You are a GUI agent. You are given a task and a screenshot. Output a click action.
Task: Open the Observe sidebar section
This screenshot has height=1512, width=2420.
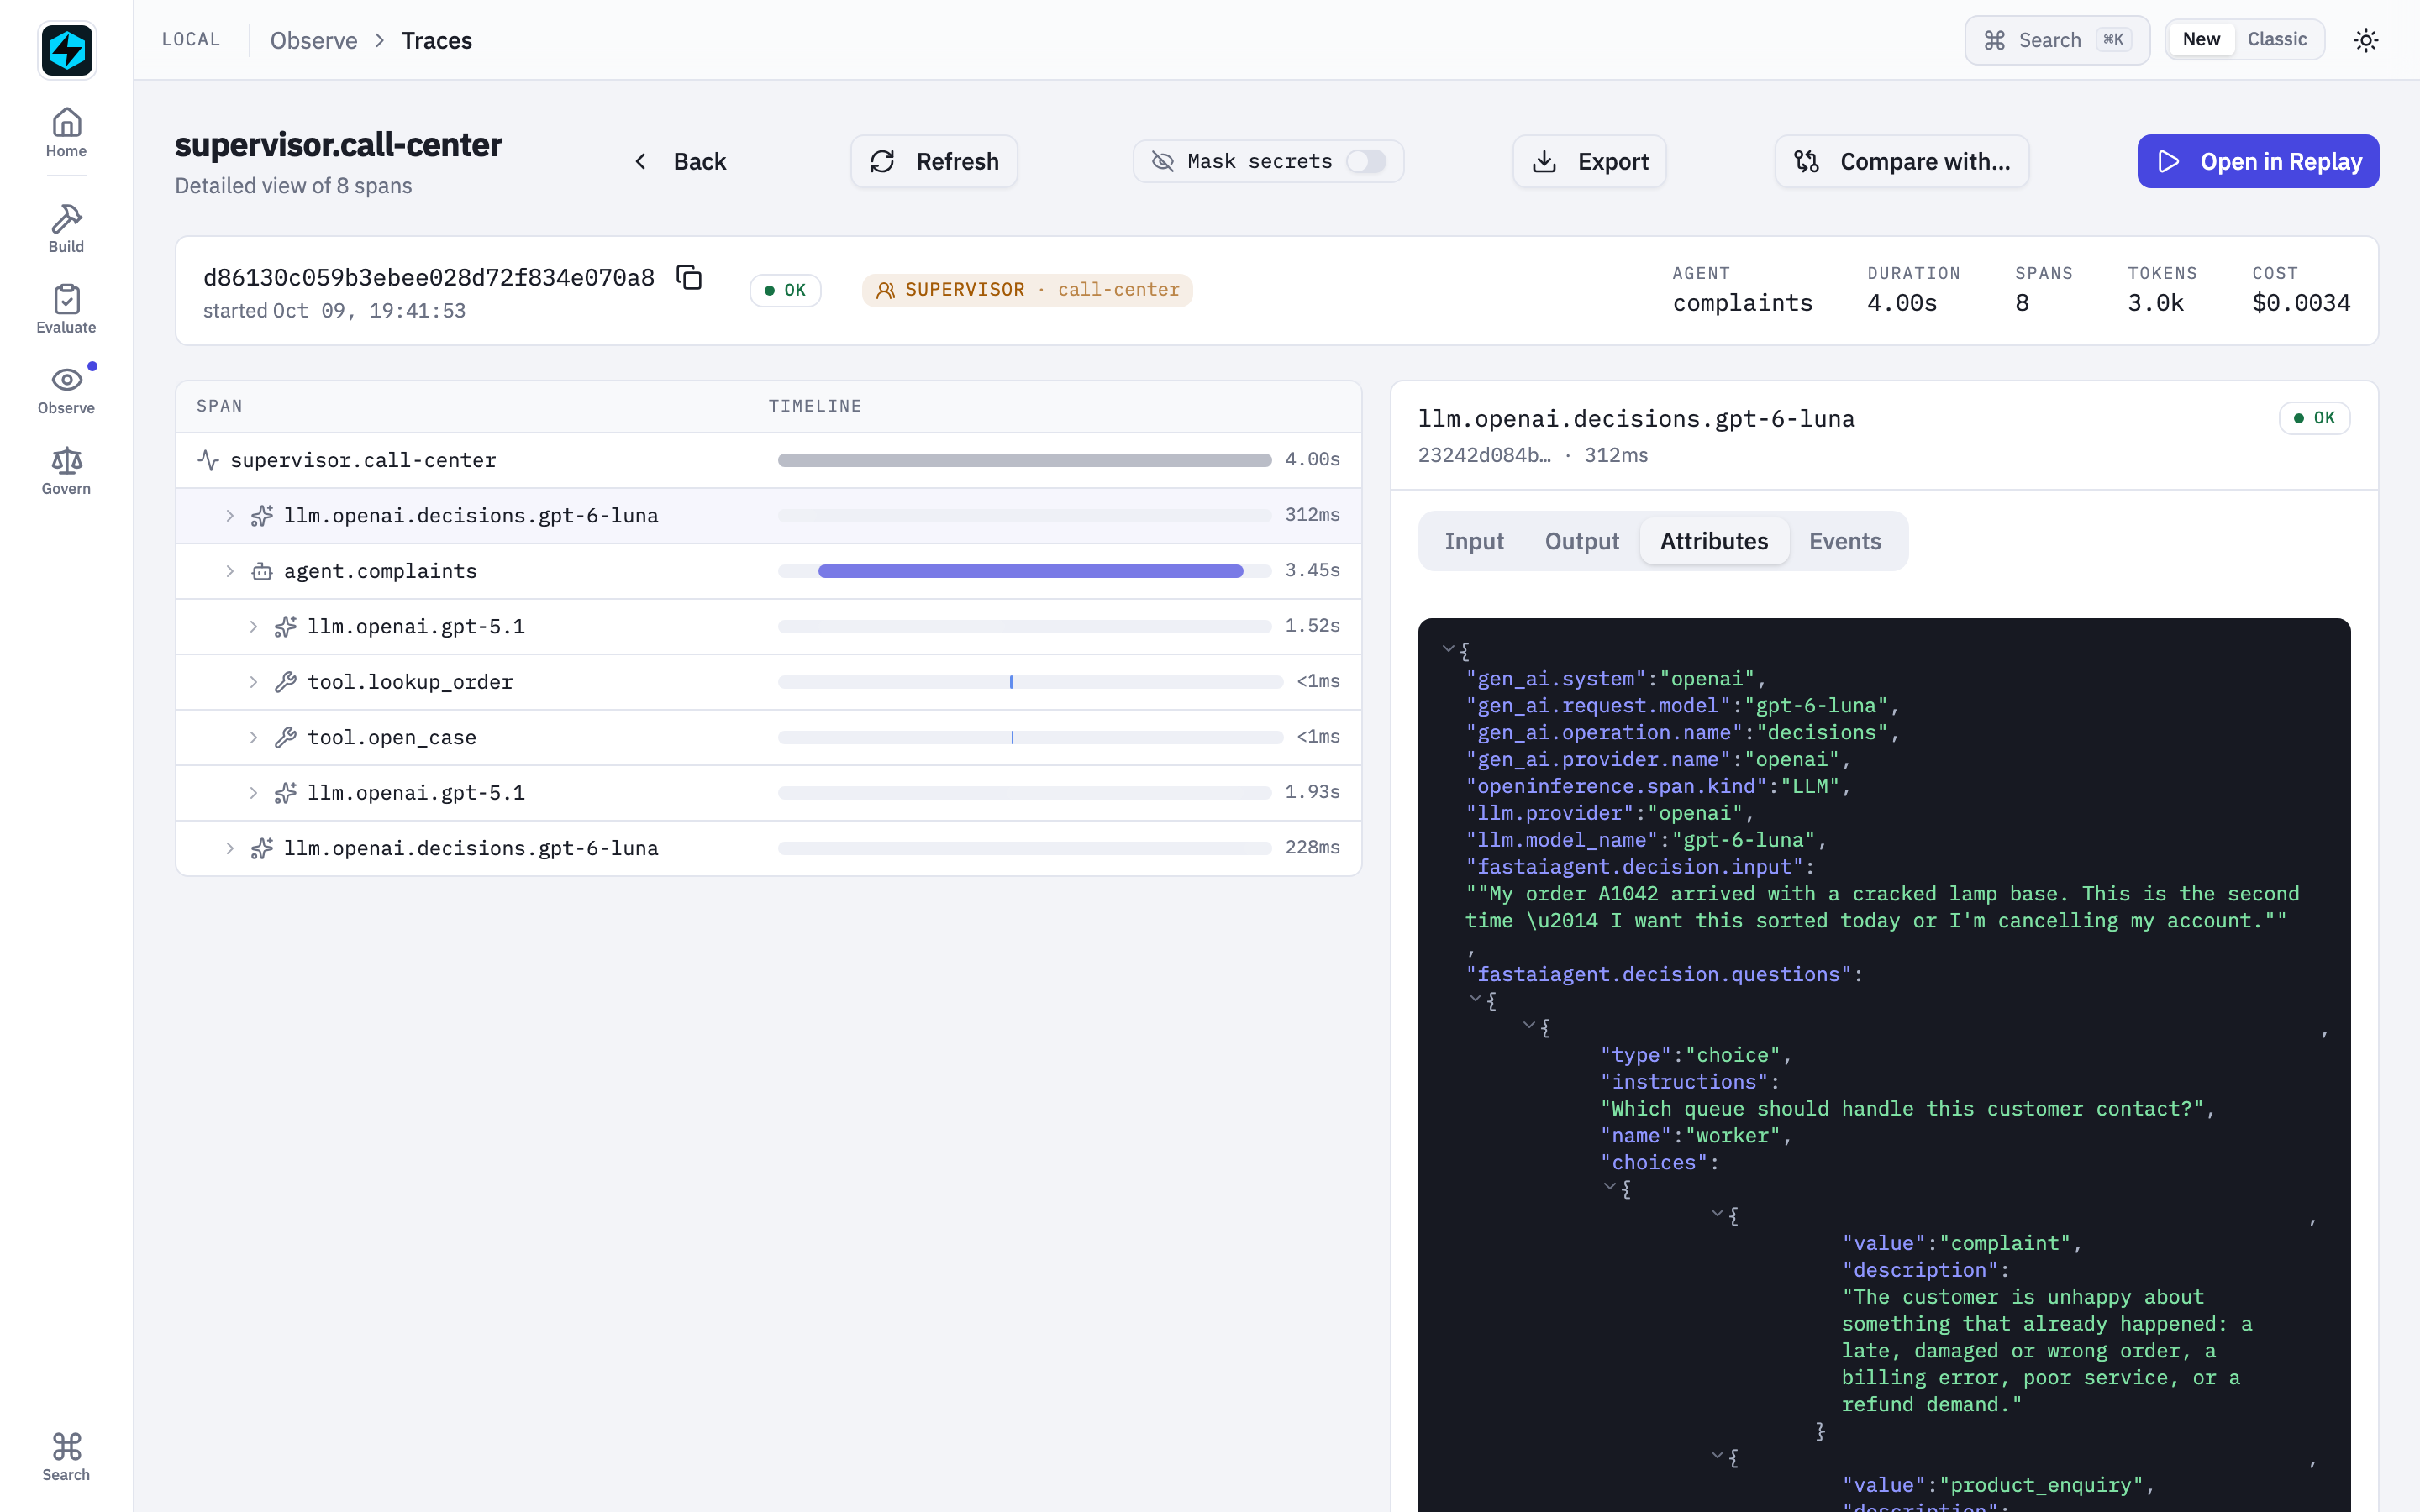(x=66, y=390)
